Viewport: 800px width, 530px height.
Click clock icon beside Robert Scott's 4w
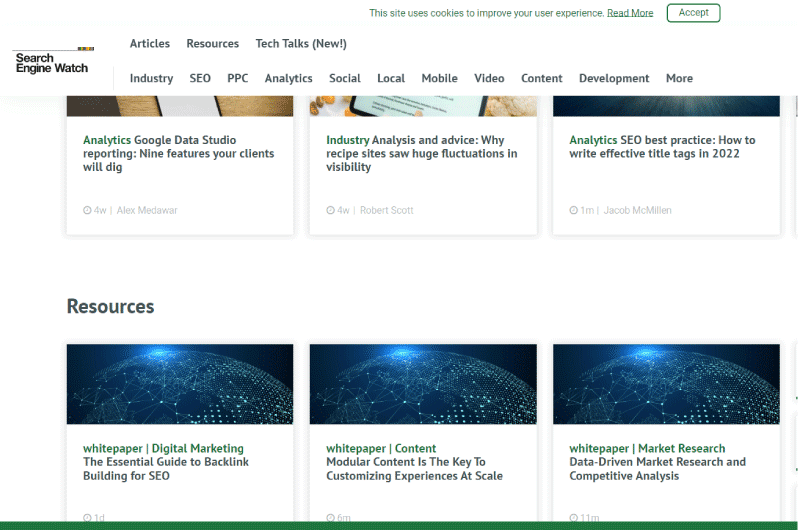click(x=331, y=210)
